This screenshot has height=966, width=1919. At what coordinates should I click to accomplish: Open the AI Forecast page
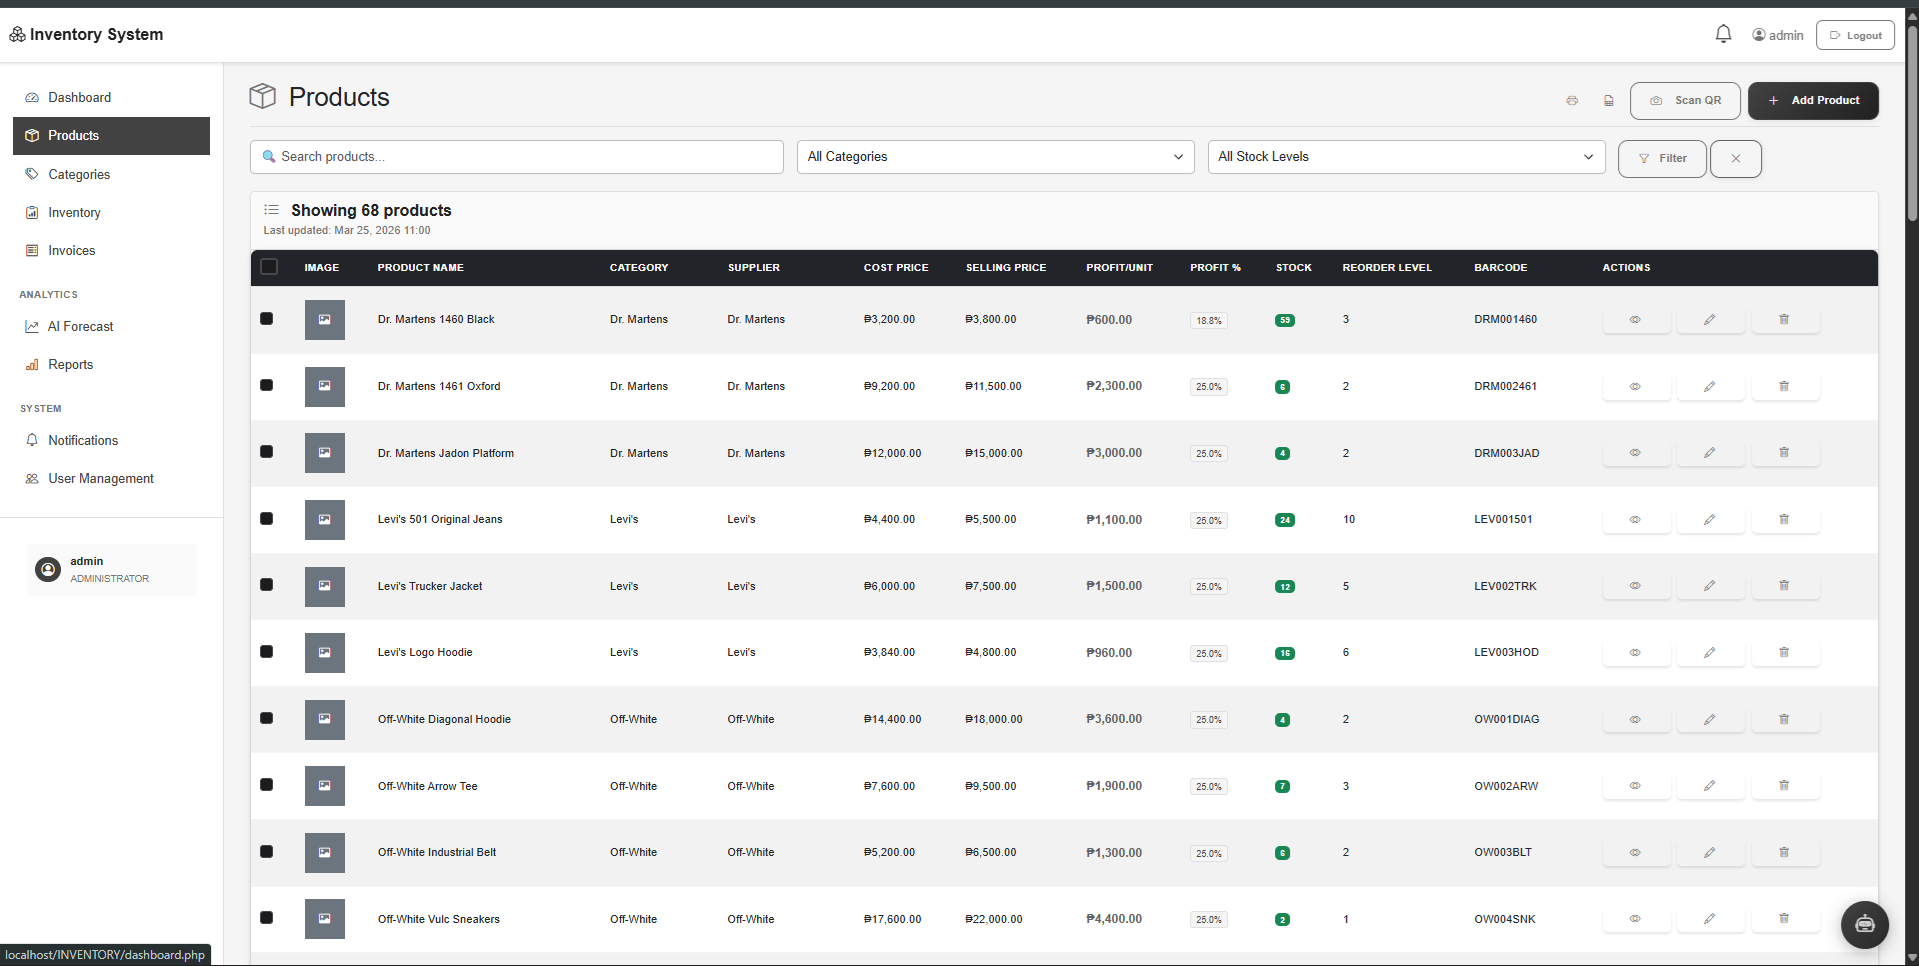tap(80, 326)
